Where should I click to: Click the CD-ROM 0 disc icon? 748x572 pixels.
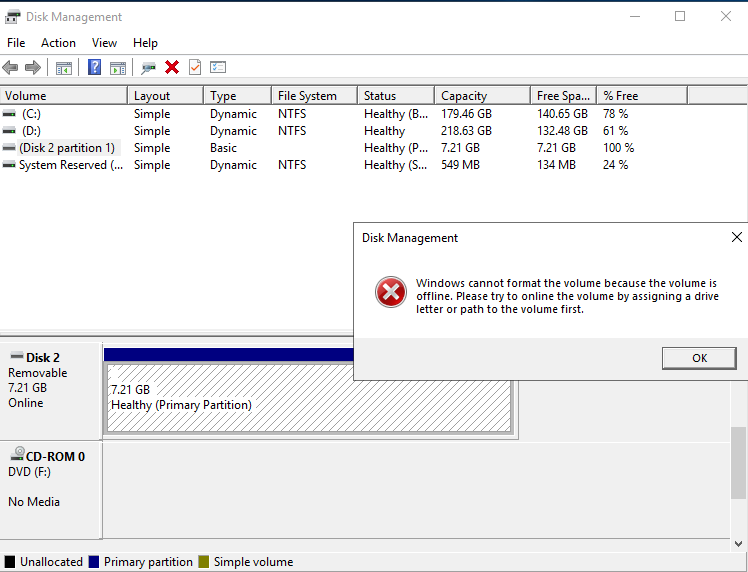pos(18,454)
